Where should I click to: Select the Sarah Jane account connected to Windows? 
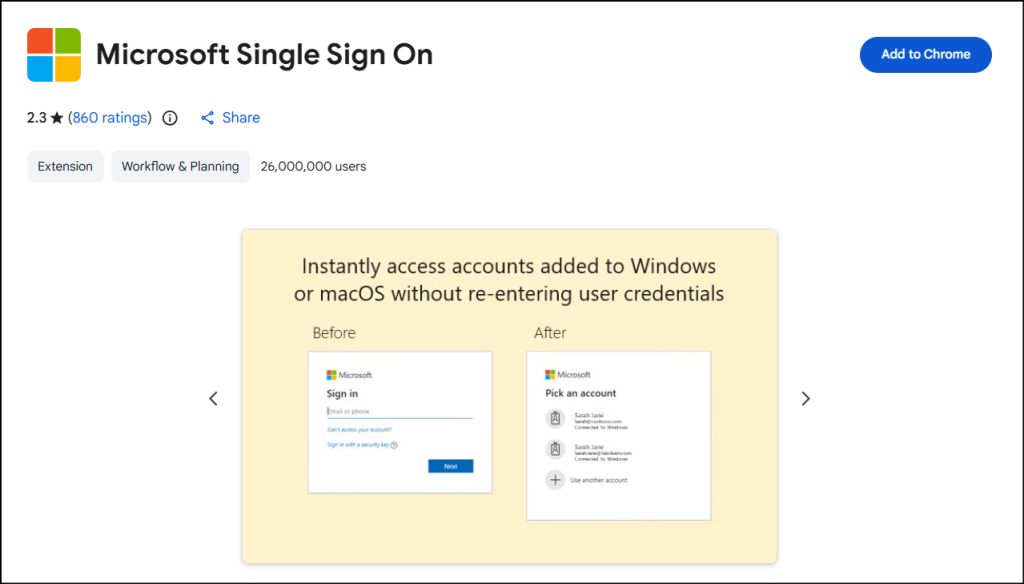tap(598, 418)
